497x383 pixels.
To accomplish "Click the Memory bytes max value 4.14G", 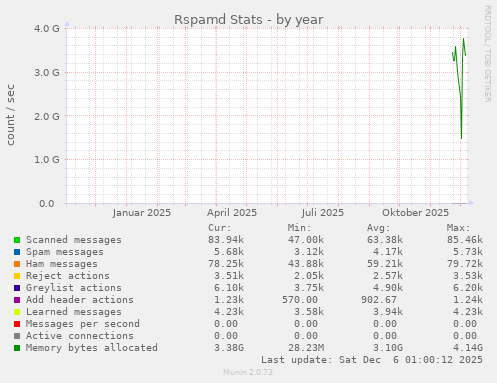I will [468, 348].
